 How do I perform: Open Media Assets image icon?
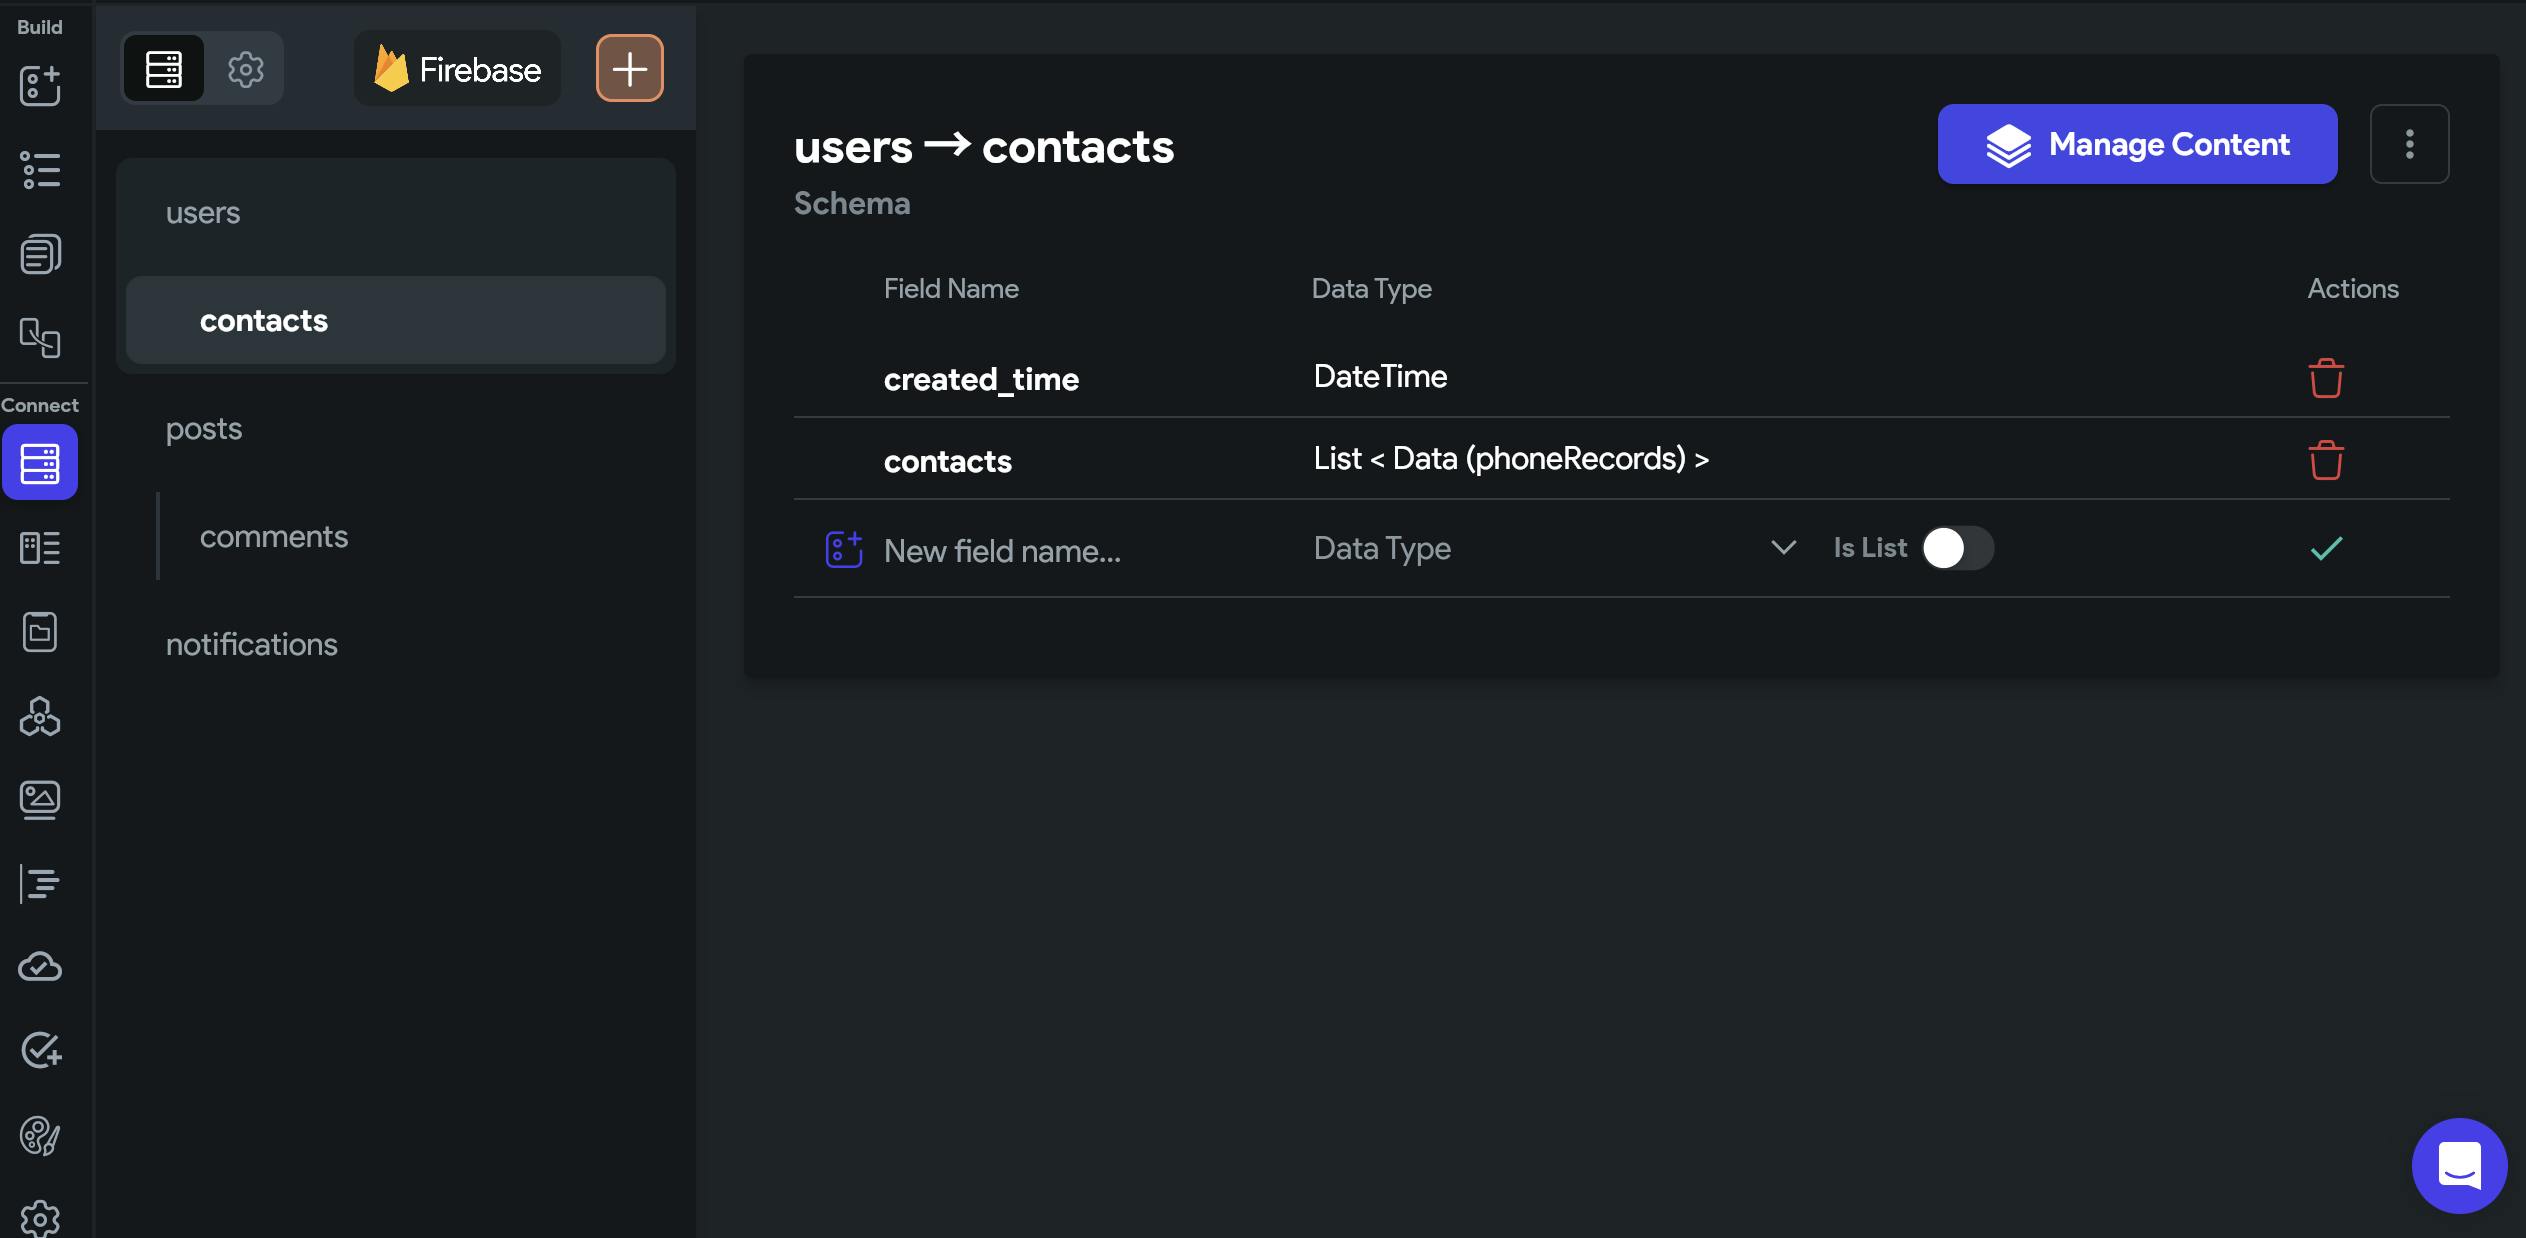click(40, 799)
